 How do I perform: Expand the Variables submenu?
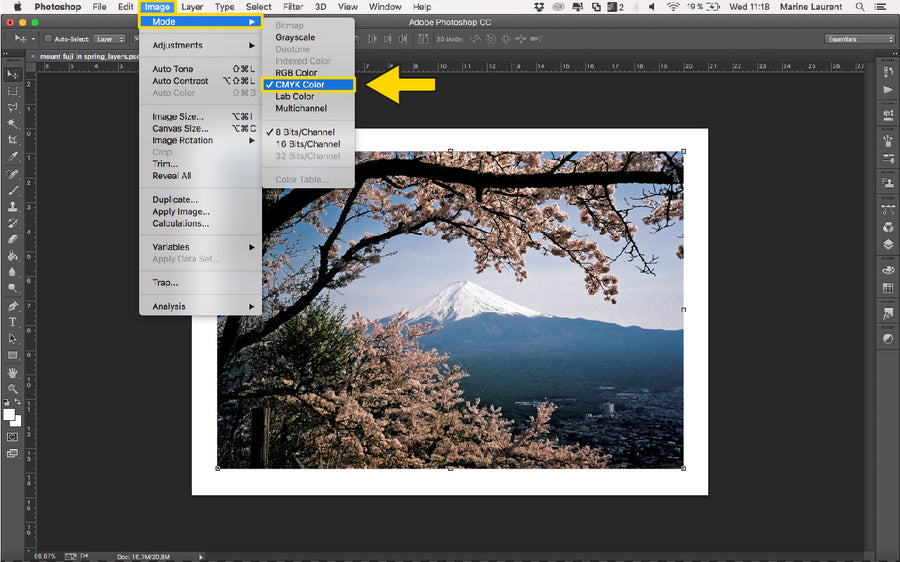(200, 247)
